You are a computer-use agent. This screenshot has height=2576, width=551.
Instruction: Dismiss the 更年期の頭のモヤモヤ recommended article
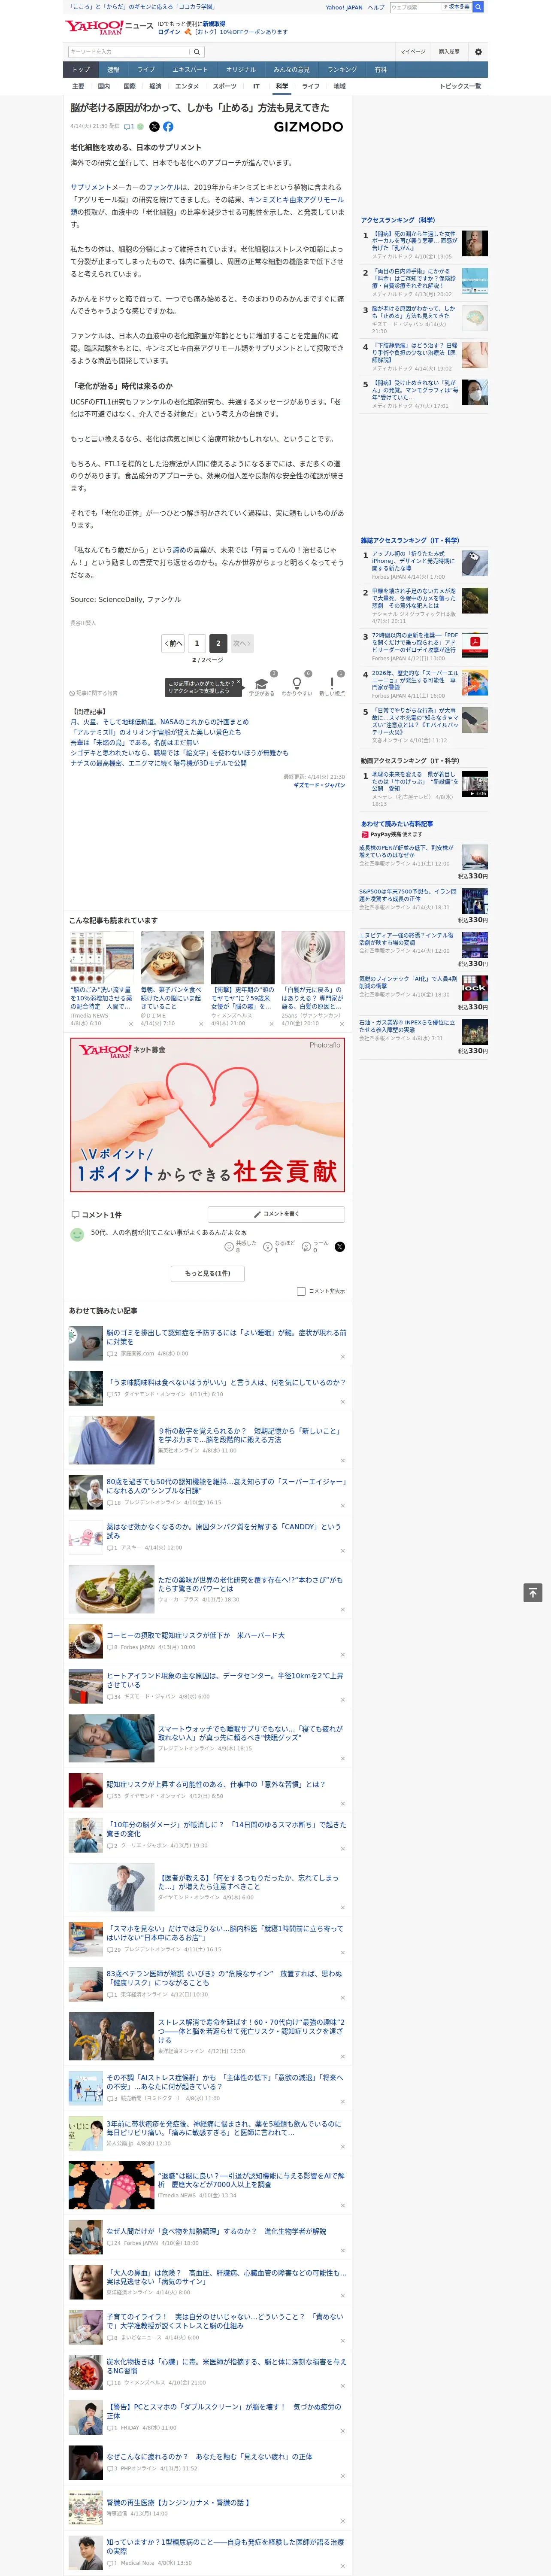tap(271, 1024)
